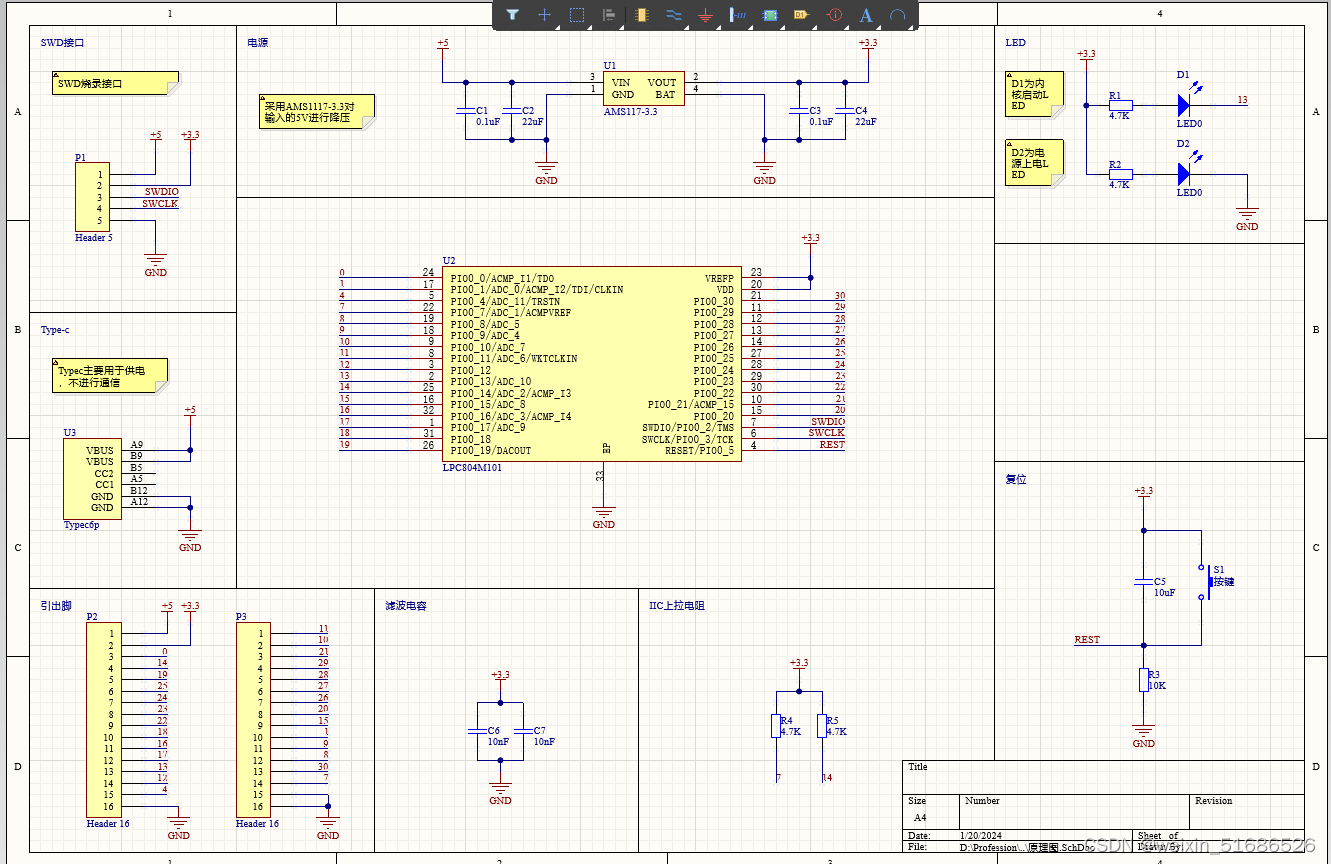Select the place sheet symbol tool

point(770,15)
